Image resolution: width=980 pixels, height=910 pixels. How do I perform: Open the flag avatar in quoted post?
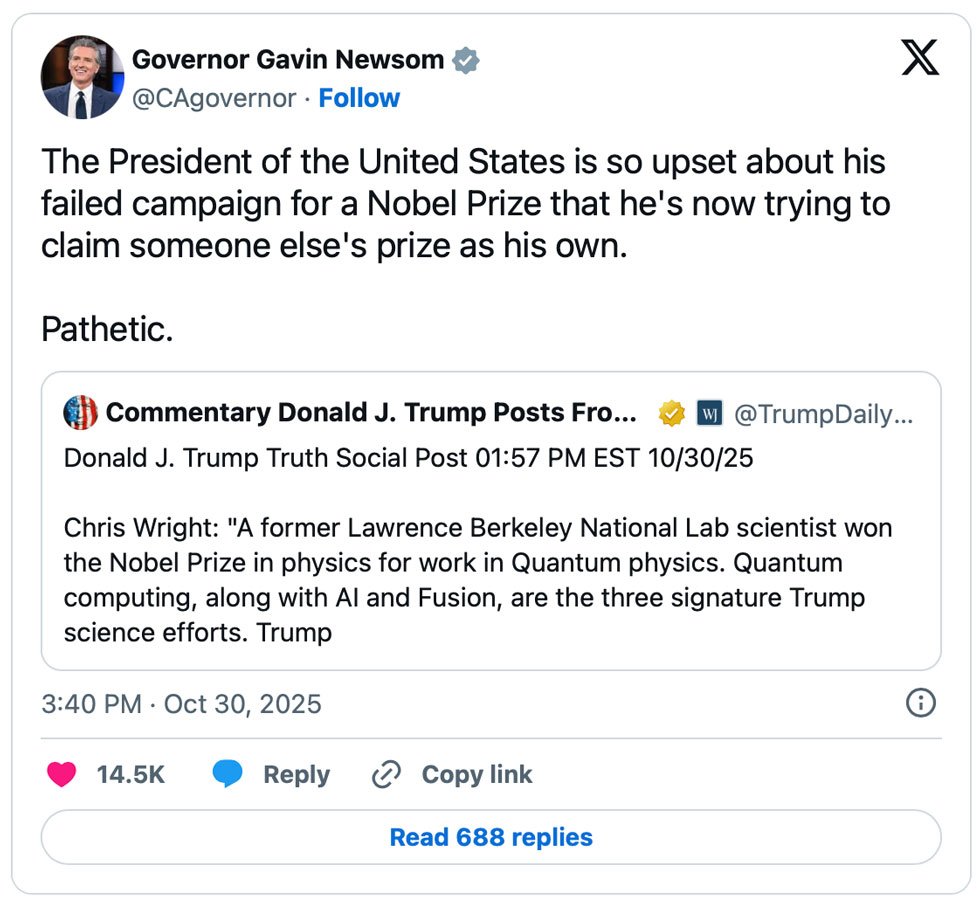(80, 412)
